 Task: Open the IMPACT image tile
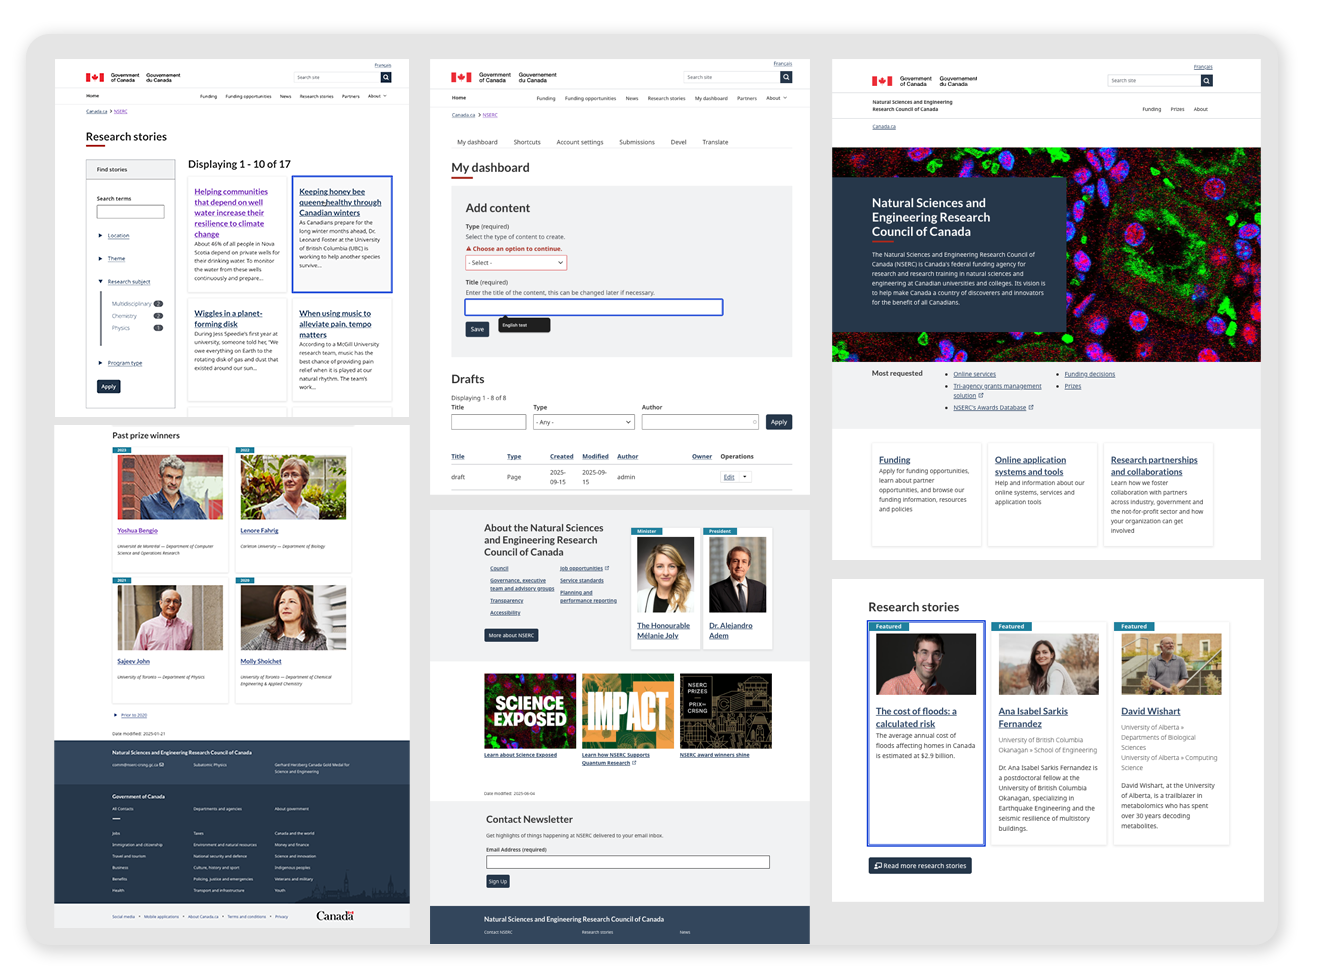coord(627,711)
